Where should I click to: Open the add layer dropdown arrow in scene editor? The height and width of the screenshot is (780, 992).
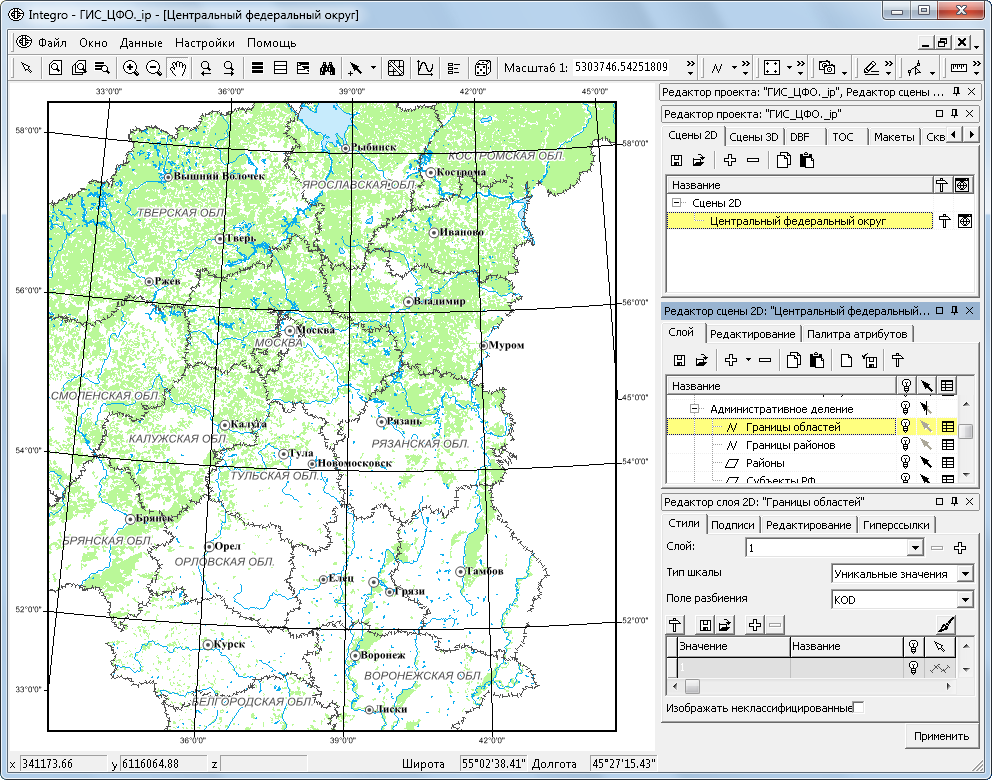748,361
